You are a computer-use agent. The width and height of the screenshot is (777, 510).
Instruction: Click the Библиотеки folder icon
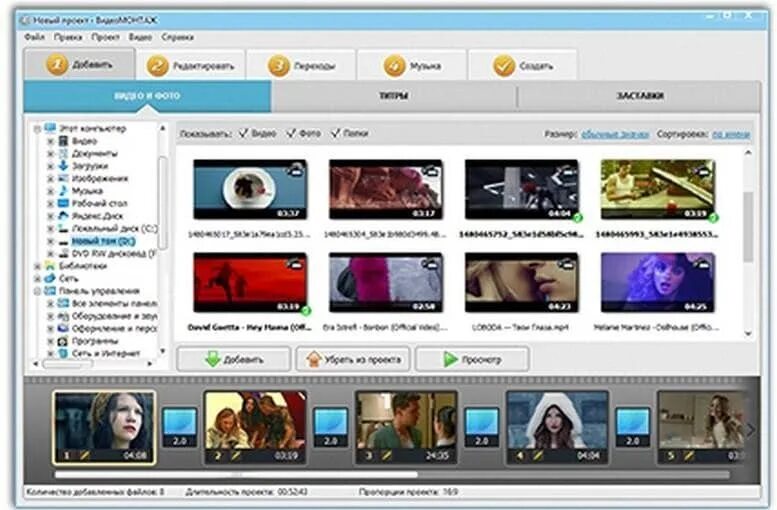pyautogui.click(x=50, y=266)
